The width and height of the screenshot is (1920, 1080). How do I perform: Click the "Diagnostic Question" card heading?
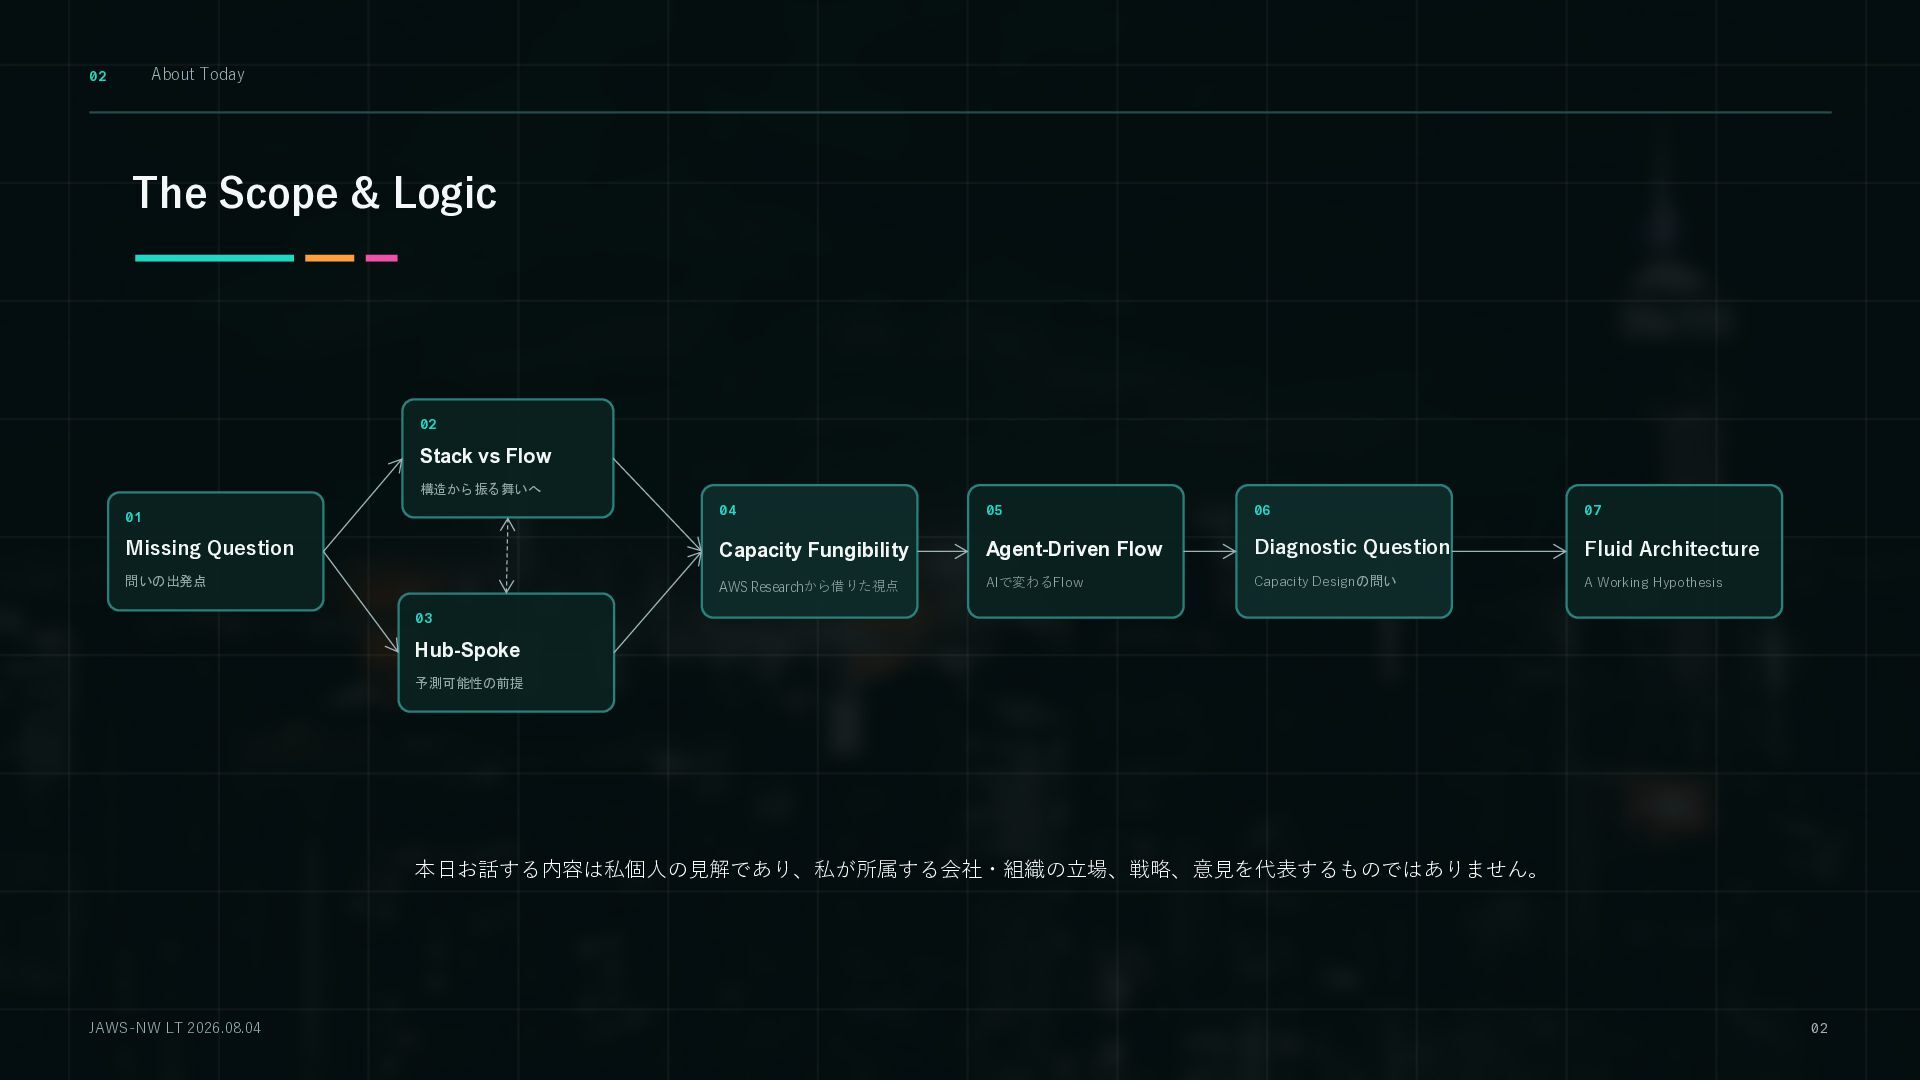1352,547
